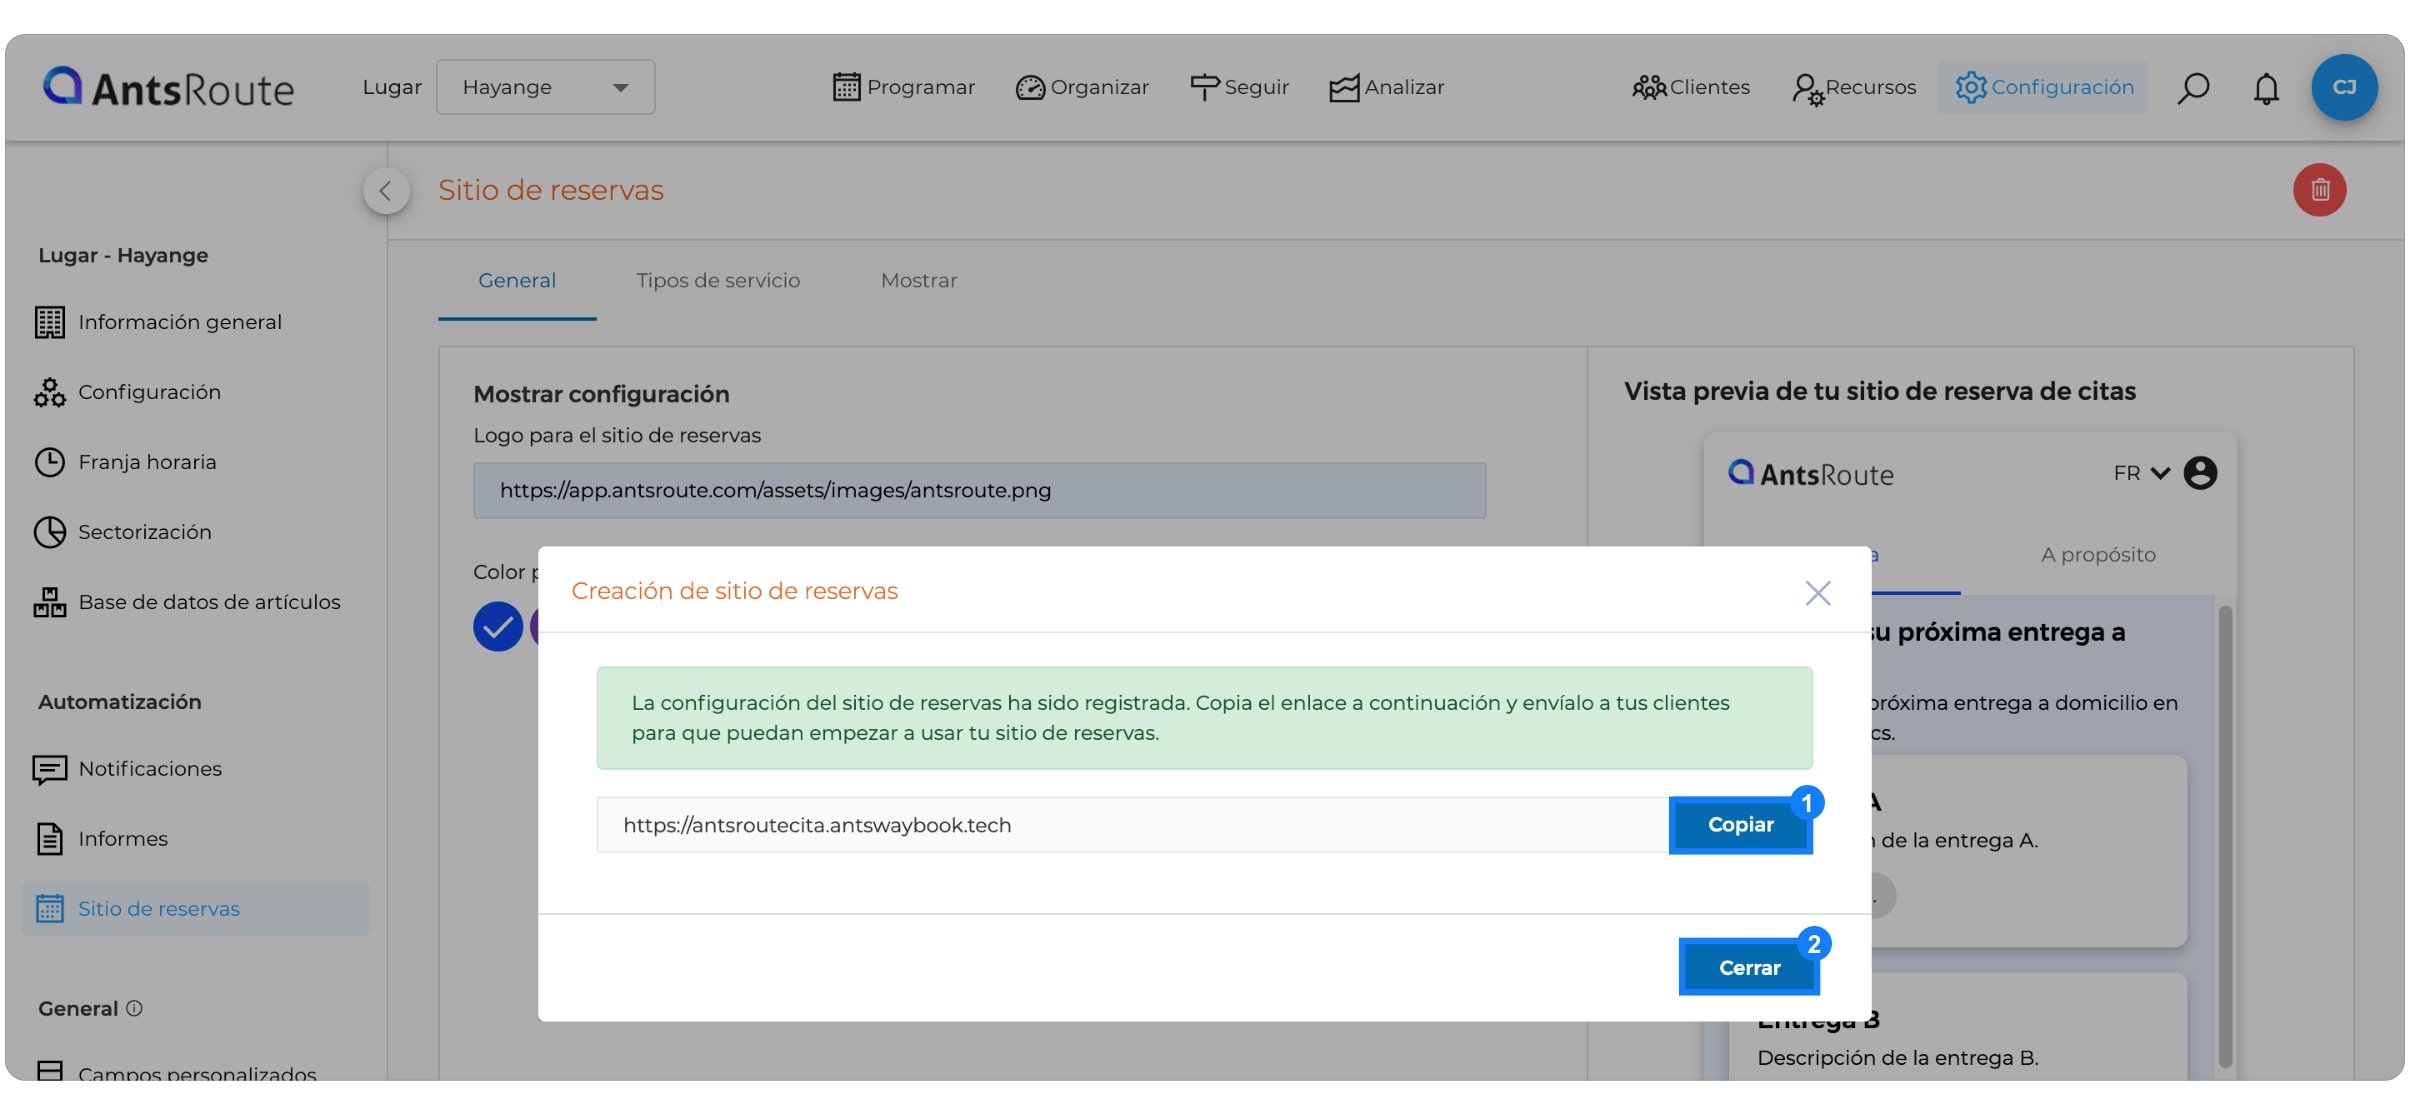The width and height of the screenshot is (2409, 1114).
Task: Click the preview panel scrollbar
Action: click(2225, 835)
